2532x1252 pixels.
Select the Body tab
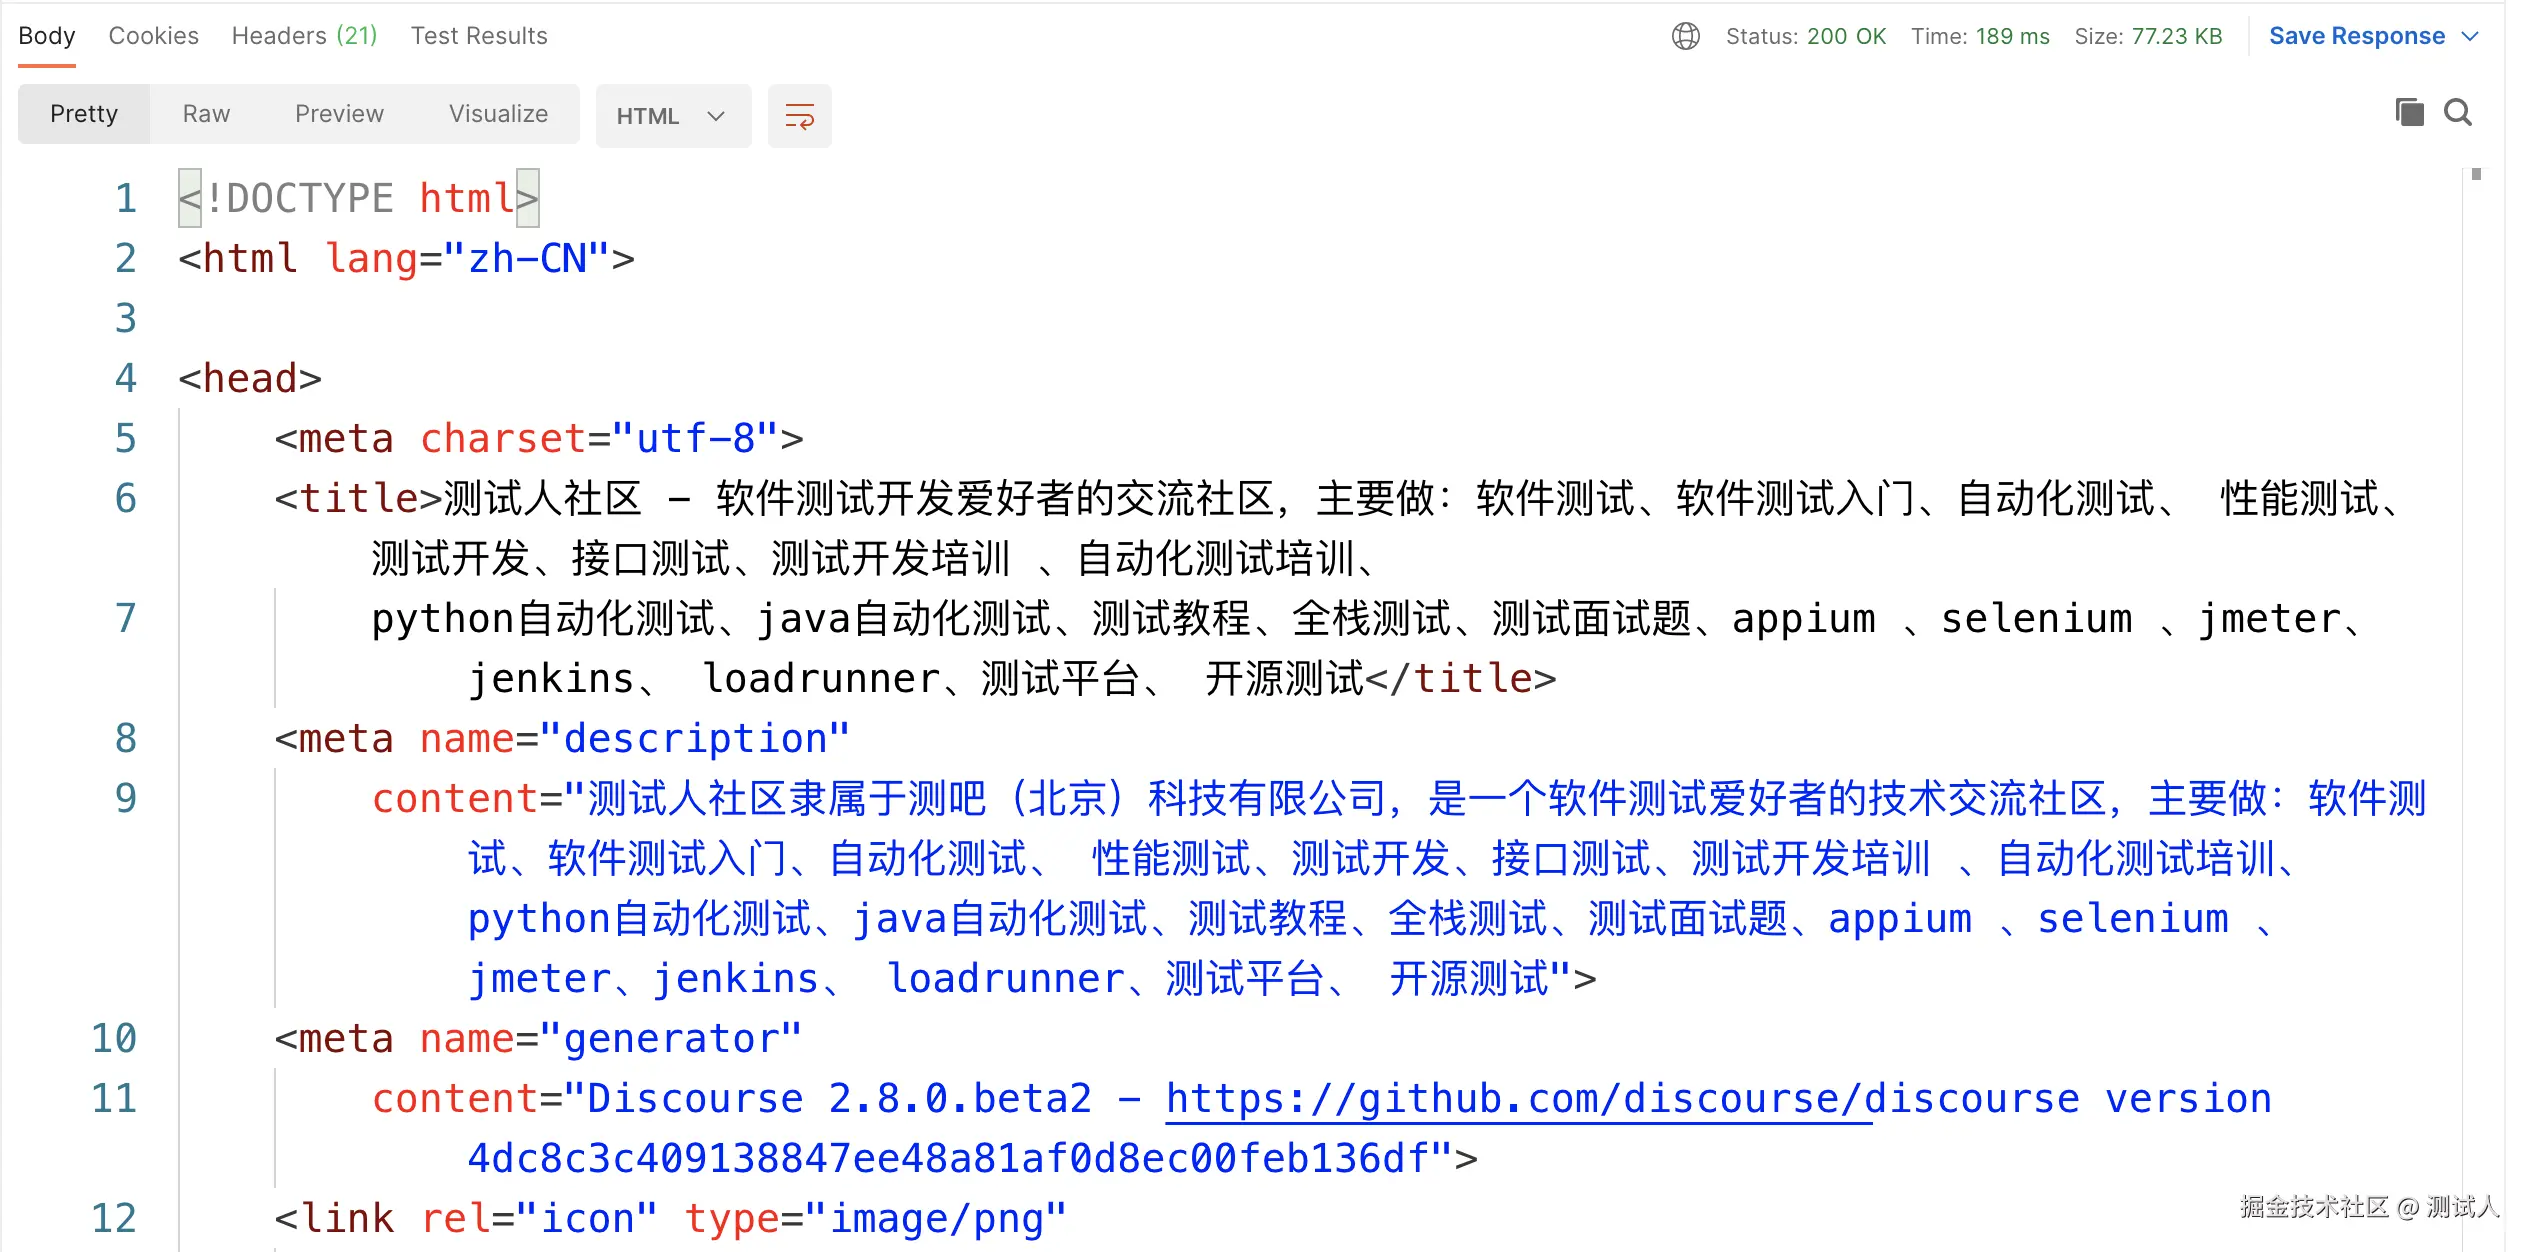click(47, 36)
